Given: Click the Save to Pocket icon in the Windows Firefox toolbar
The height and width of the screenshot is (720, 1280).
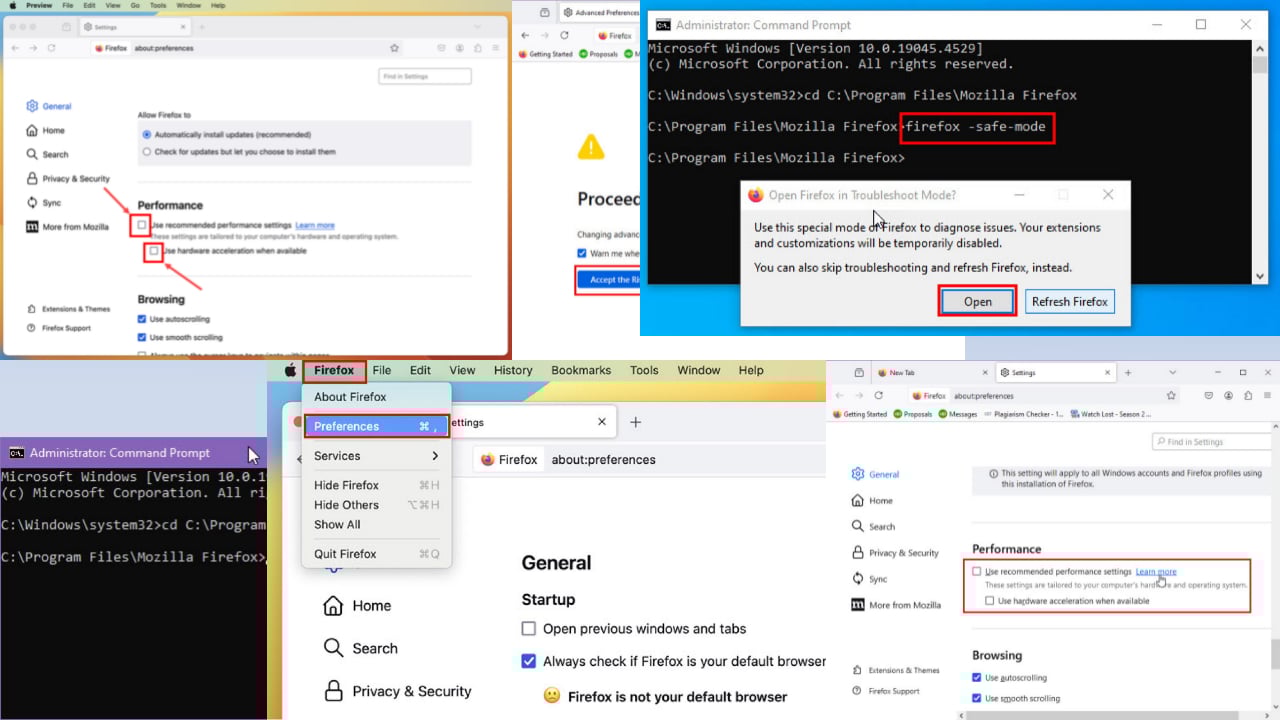Looking at the screenshot, I should 1210,396.
